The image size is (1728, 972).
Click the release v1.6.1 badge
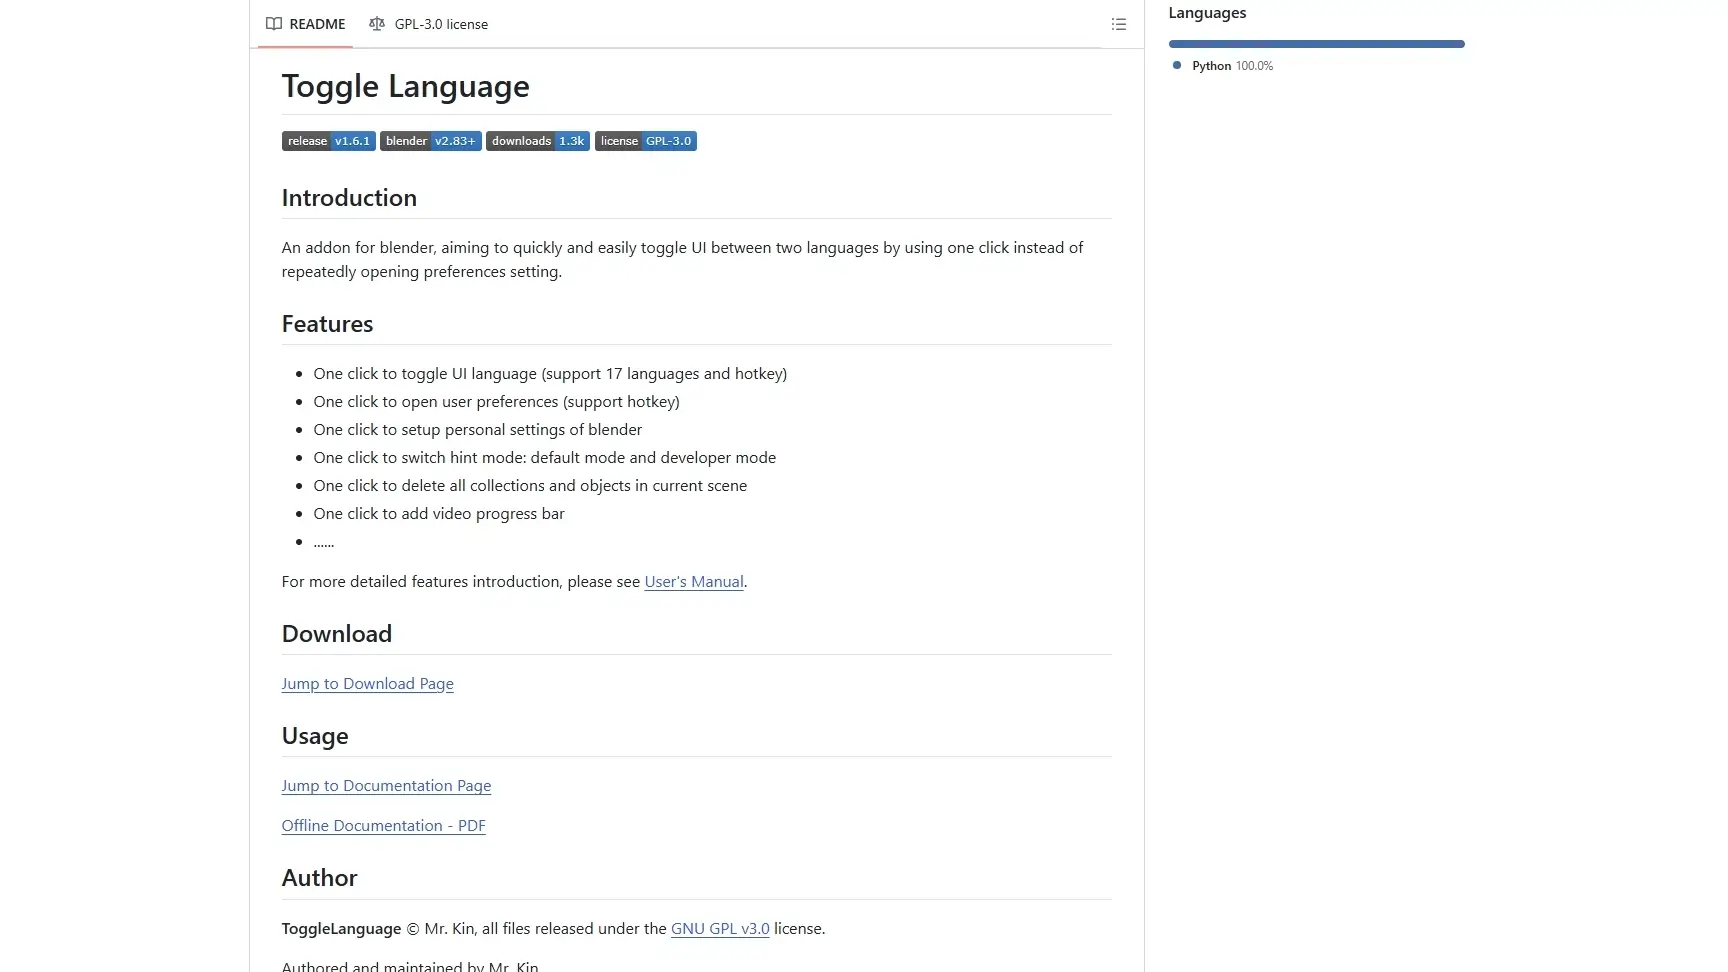click(329, 141)
